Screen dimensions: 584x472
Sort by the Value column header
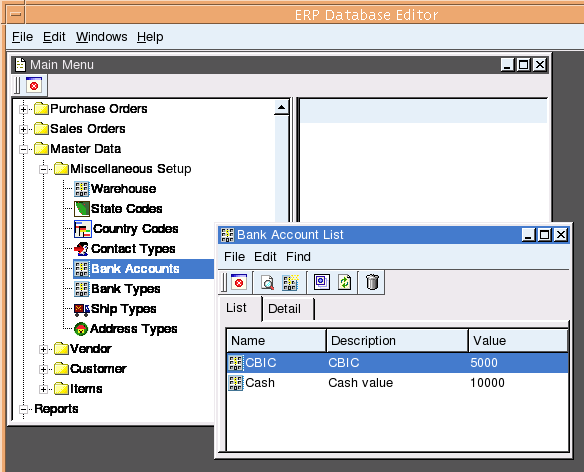click(x=518, y=340)
